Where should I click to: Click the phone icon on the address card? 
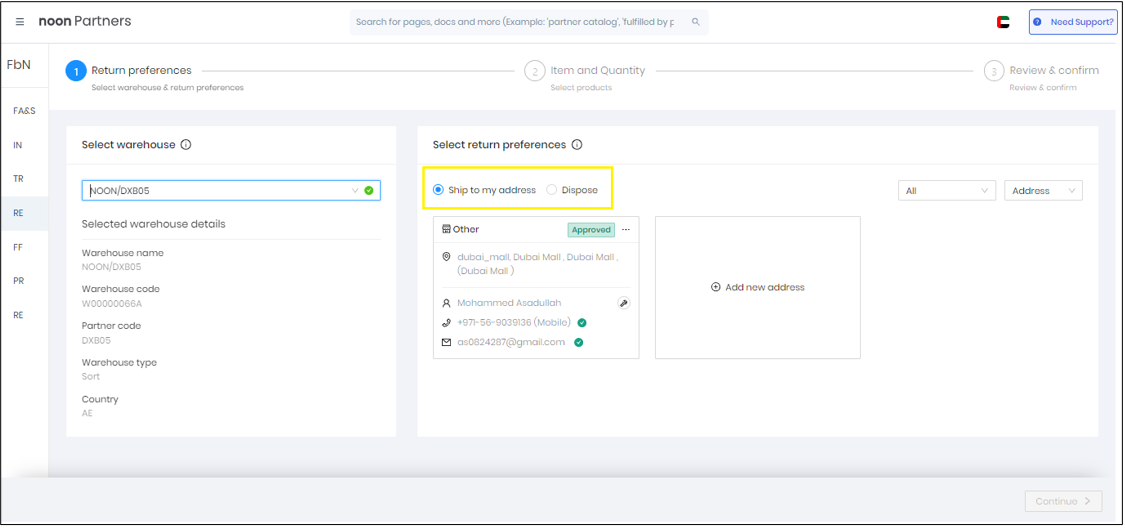446,323
